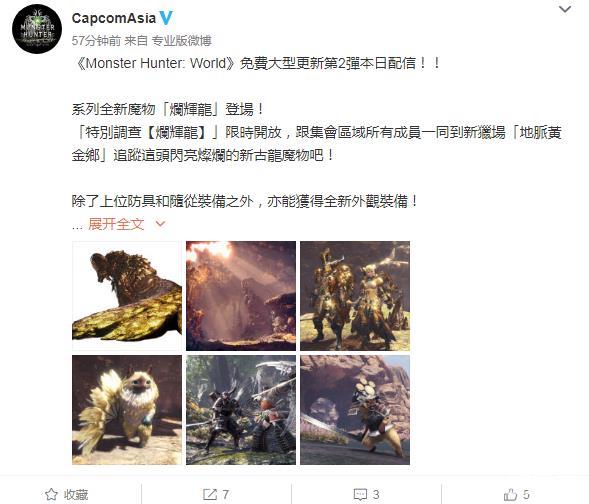
Task: Open the comments speech bubble icon
Action: click(360, 494)
